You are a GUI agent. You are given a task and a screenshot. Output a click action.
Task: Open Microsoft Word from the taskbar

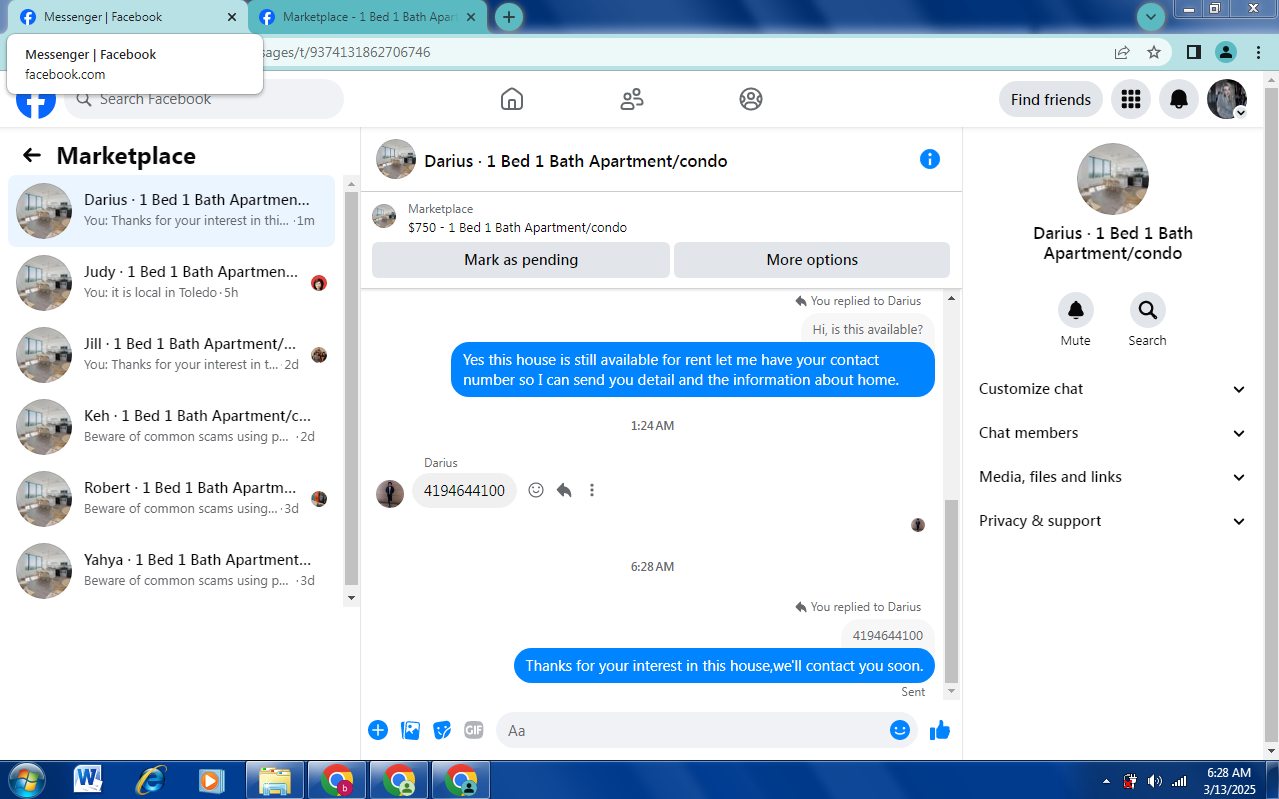pyautogui.click(x=88, y=780)
